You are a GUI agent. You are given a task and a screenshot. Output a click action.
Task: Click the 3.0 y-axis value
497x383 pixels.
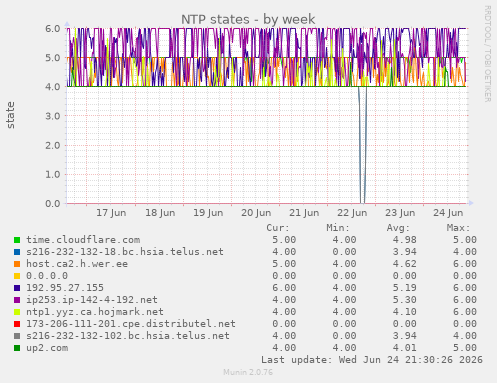tap(53, 116)
